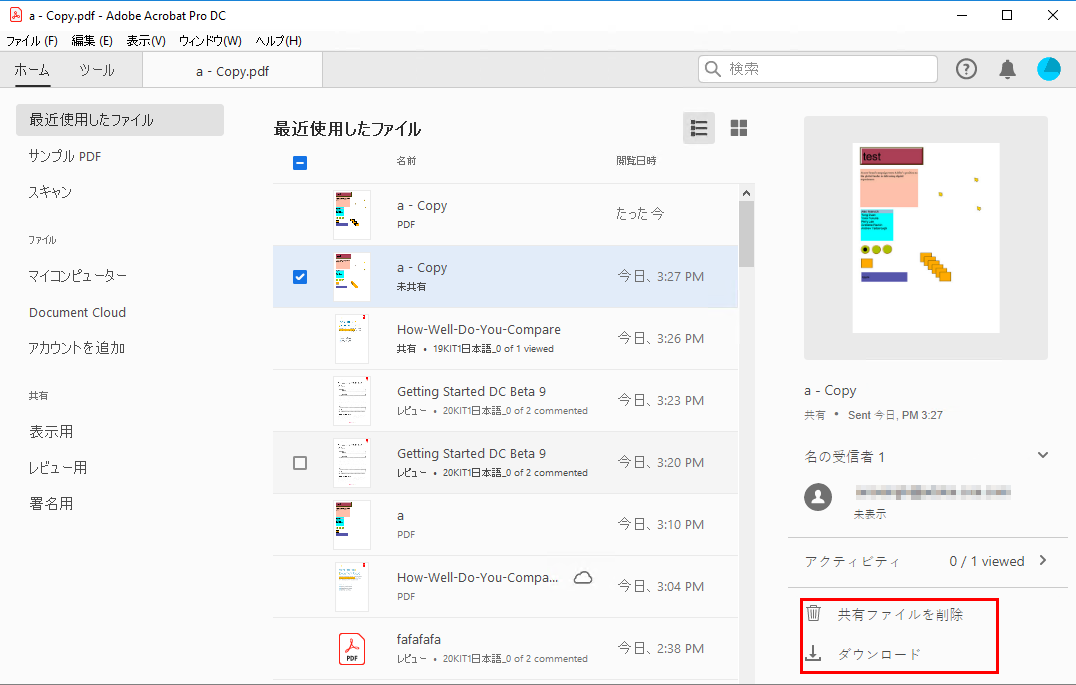Click the file list scrollbar thumb

(747, 234)
